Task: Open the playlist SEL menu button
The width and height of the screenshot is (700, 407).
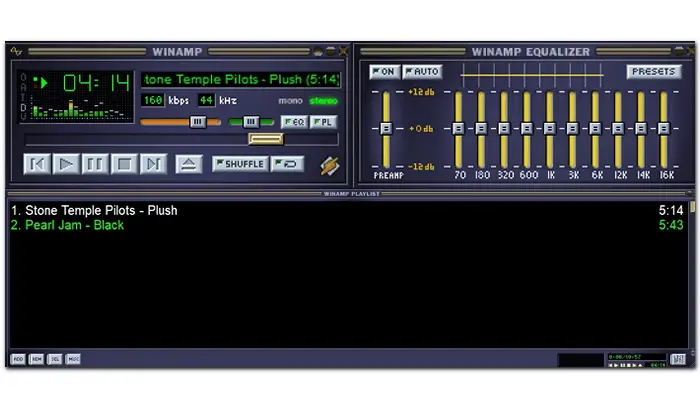Action: (55, 359)
